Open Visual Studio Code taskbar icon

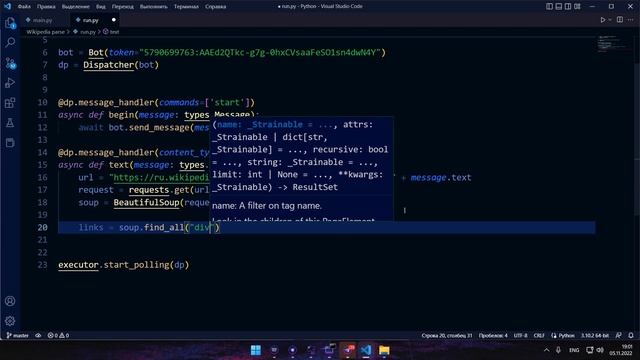click(x=366, y=350)
